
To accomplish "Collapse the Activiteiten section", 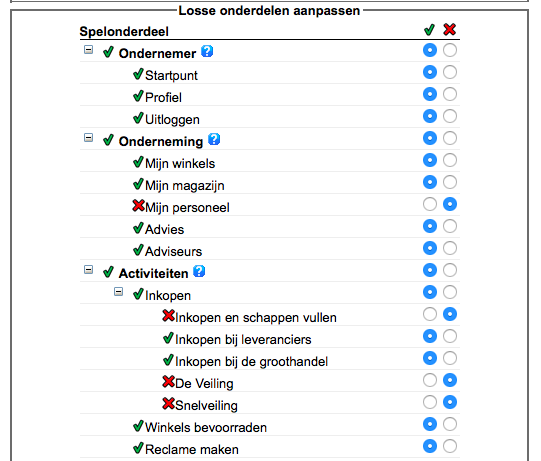I will (88, 270).
